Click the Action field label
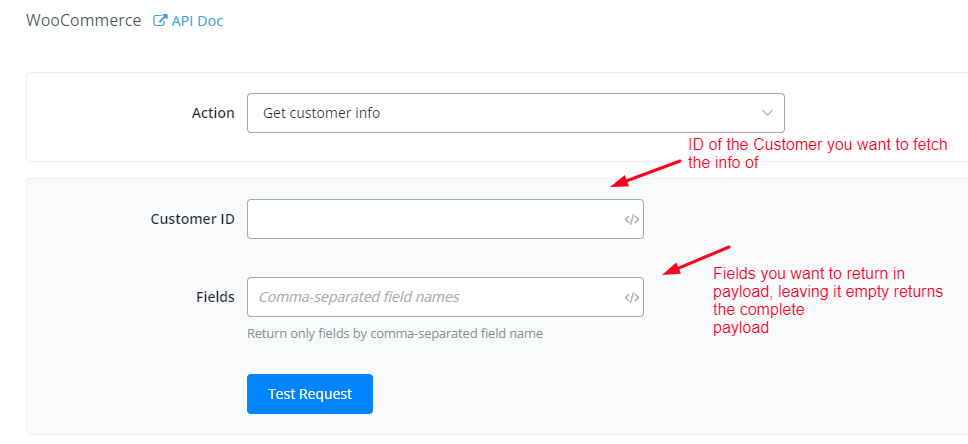The image size is (968, 444). (213, 113)
